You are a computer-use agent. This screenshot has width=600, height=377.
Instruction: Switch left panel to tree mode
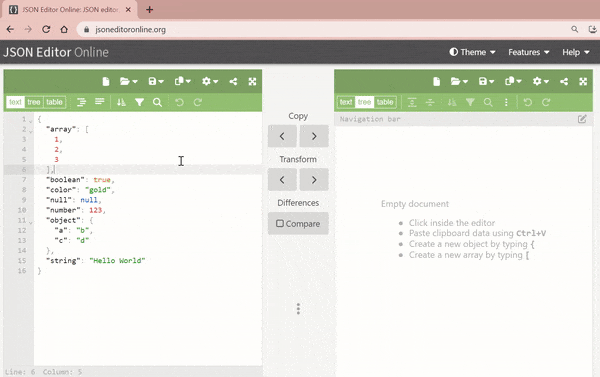click(x=34, y=102)
